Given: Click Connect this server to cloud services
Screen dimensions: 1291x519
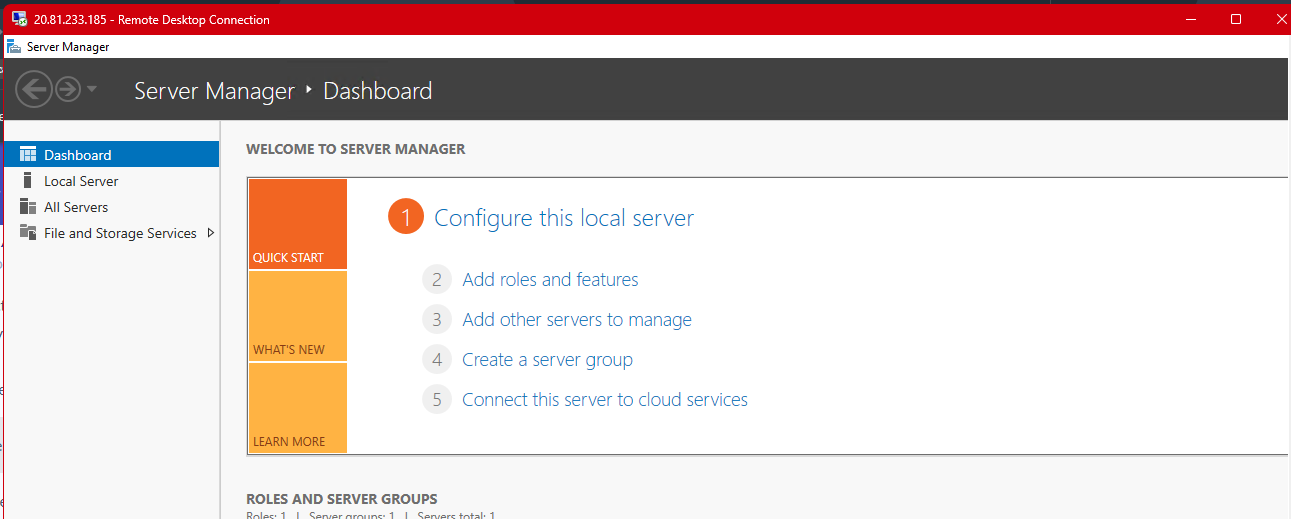Looking at the screenshot, I should [x=605, y=399].
